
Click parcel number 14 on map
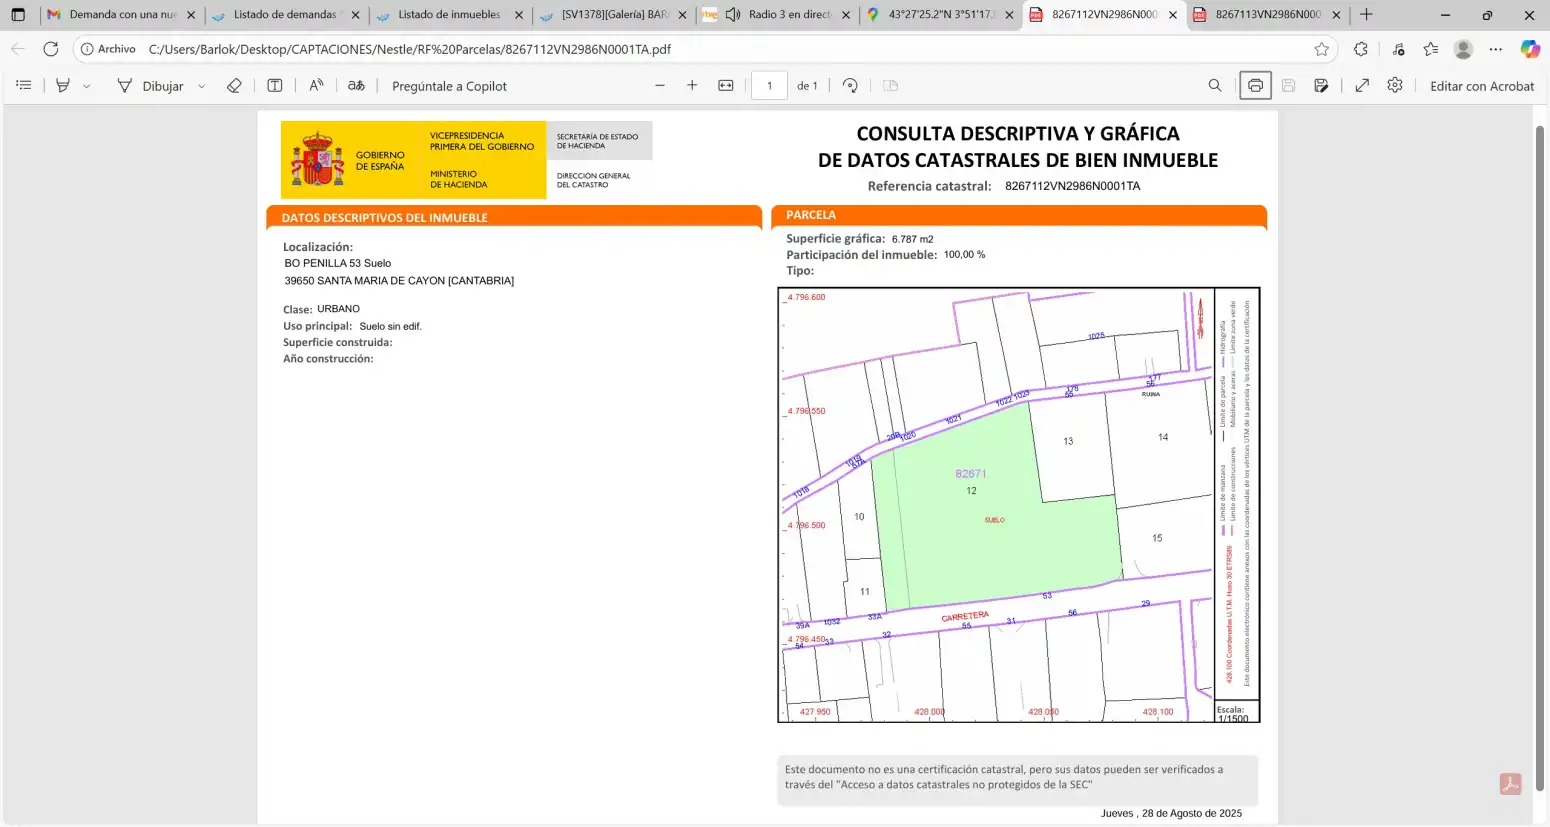point(1163,437)
